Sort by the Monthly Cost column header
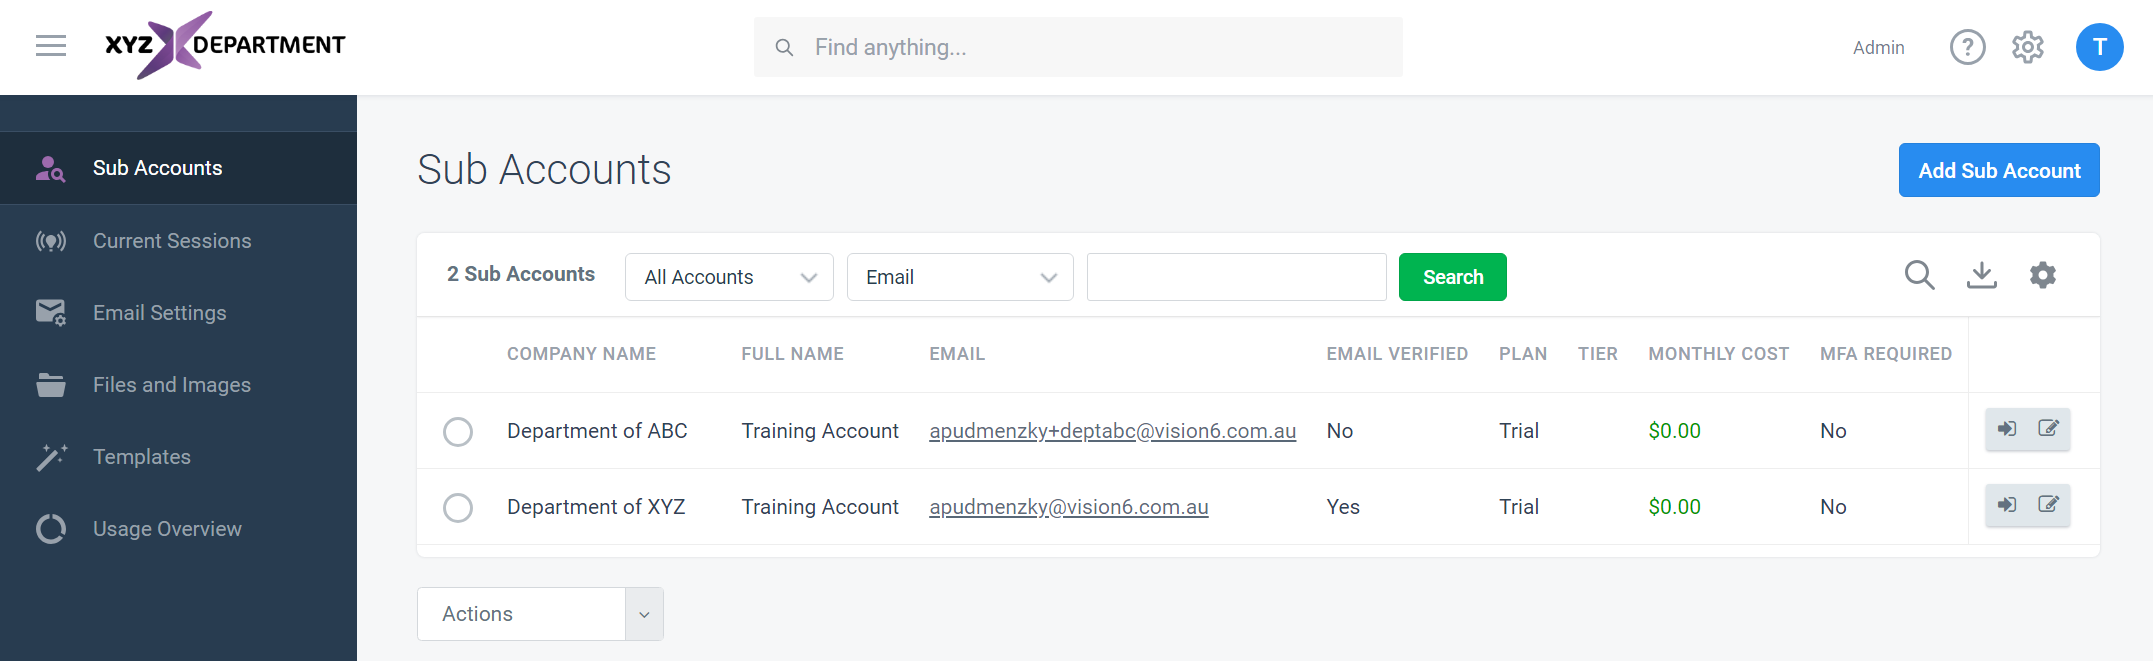Image resolution: width=2153 pixels, height=661 pixels. coord(1719,354)
